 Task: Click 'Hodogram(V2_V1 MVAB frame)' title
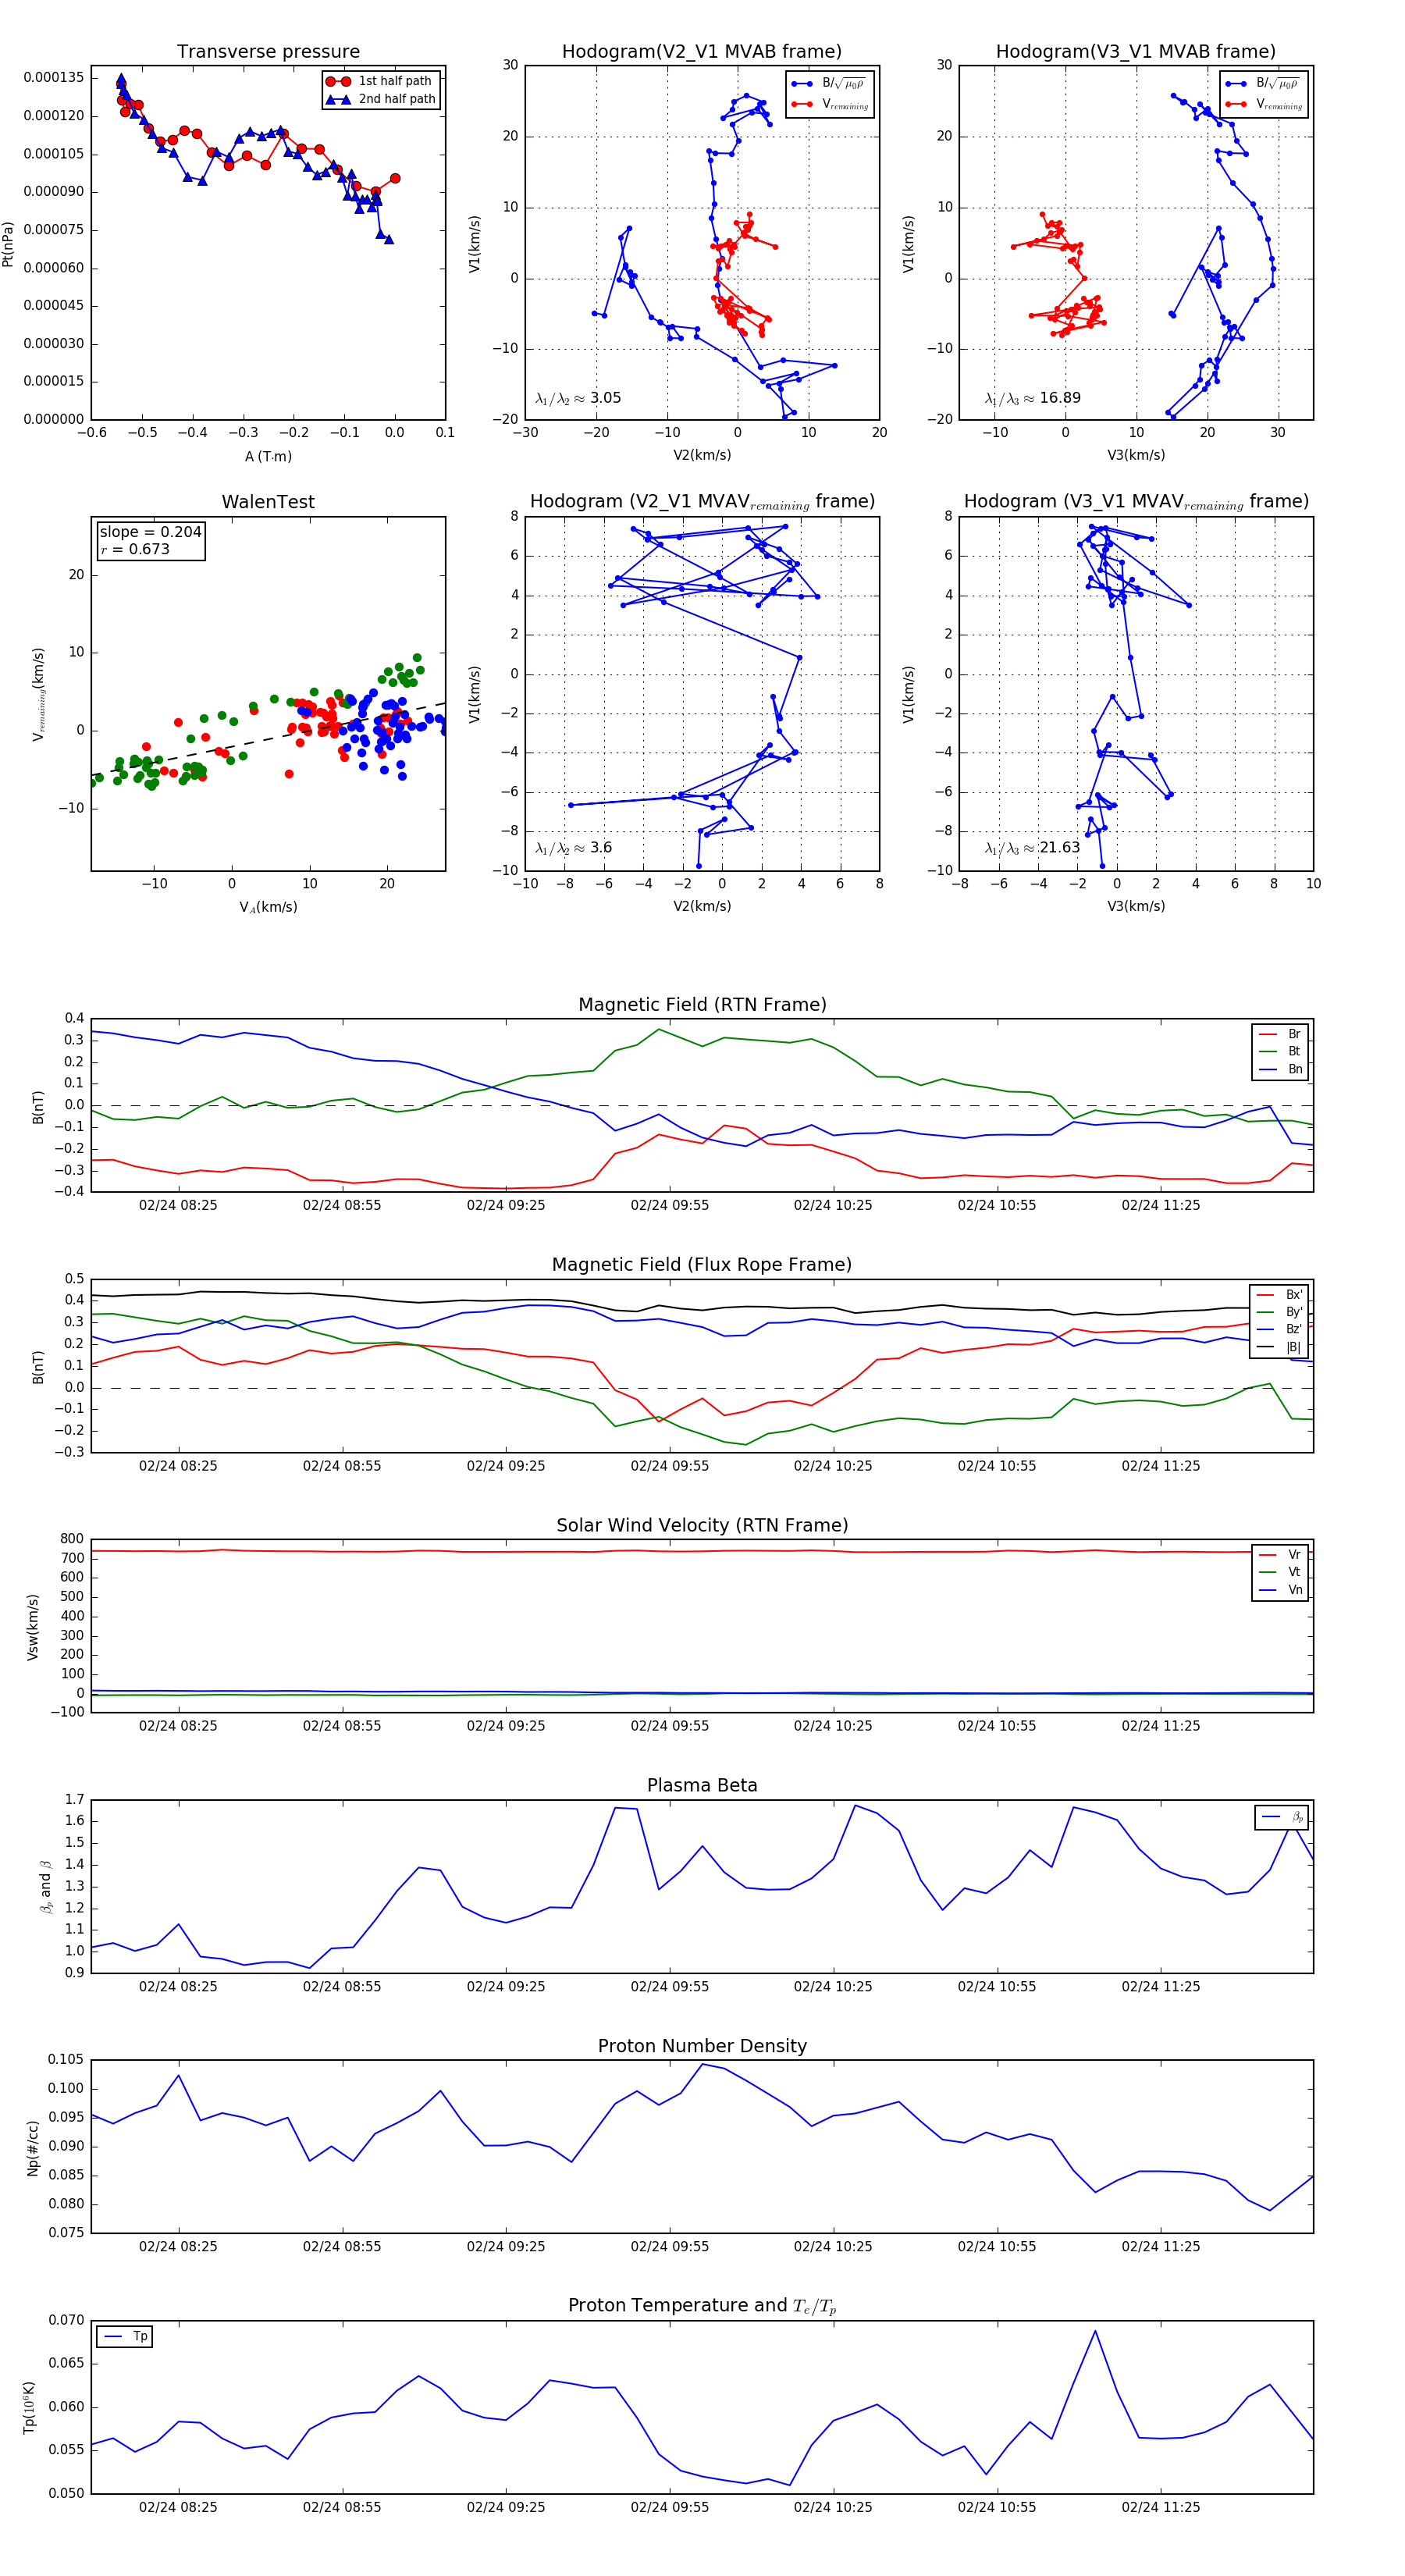pos(701,52)
